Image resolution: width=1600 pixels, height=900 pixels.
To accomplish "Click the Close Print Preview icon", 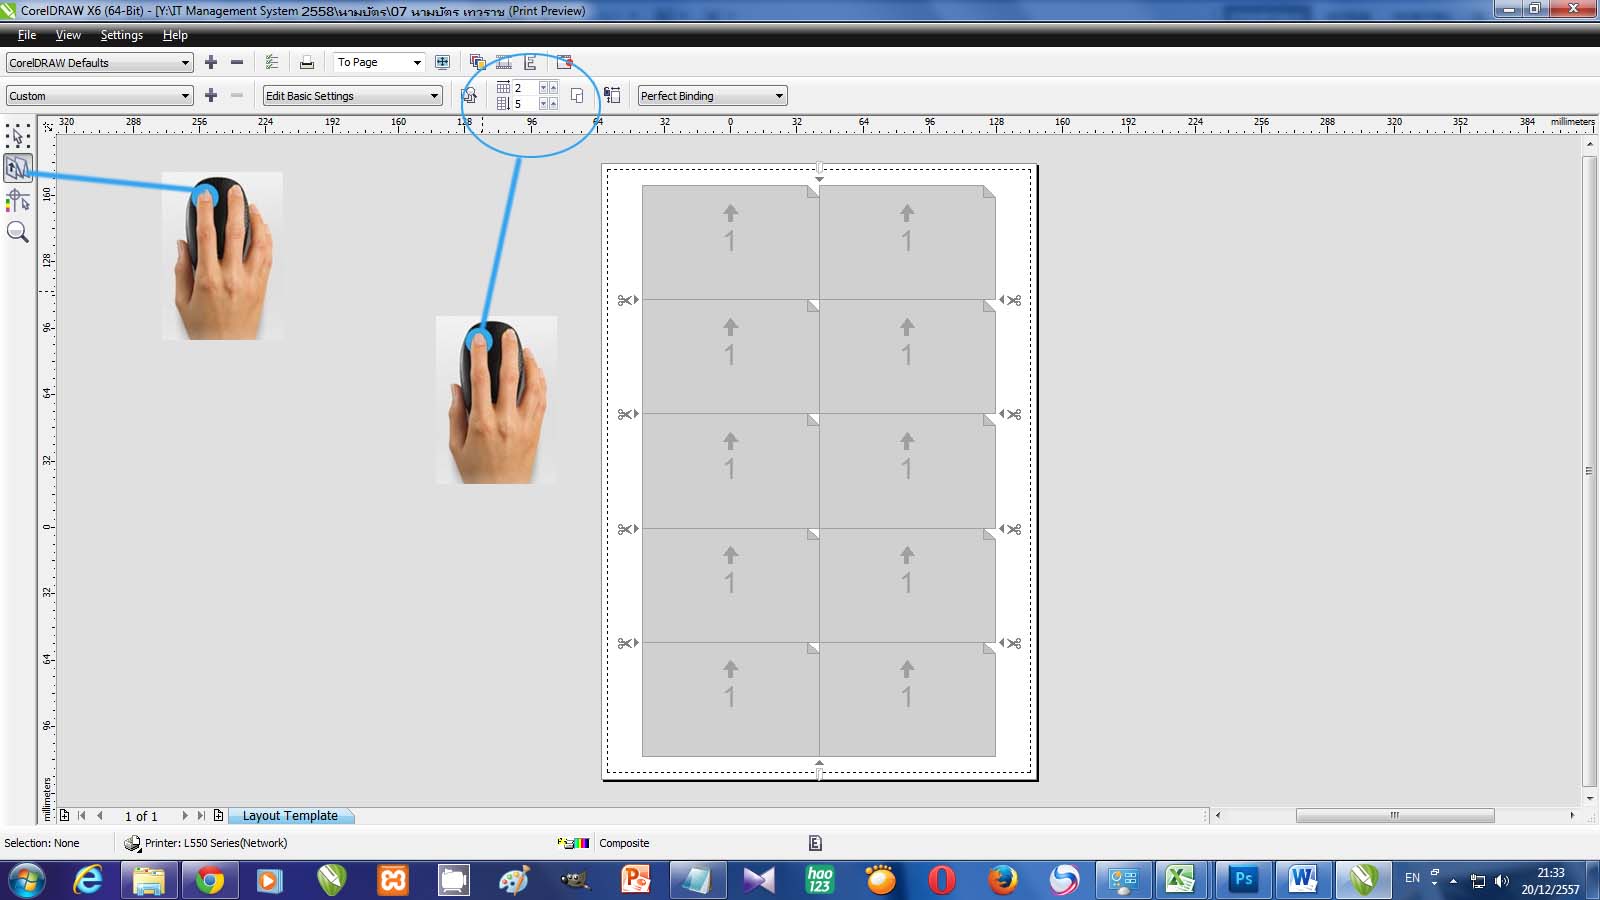I will (x=565, y=62).
